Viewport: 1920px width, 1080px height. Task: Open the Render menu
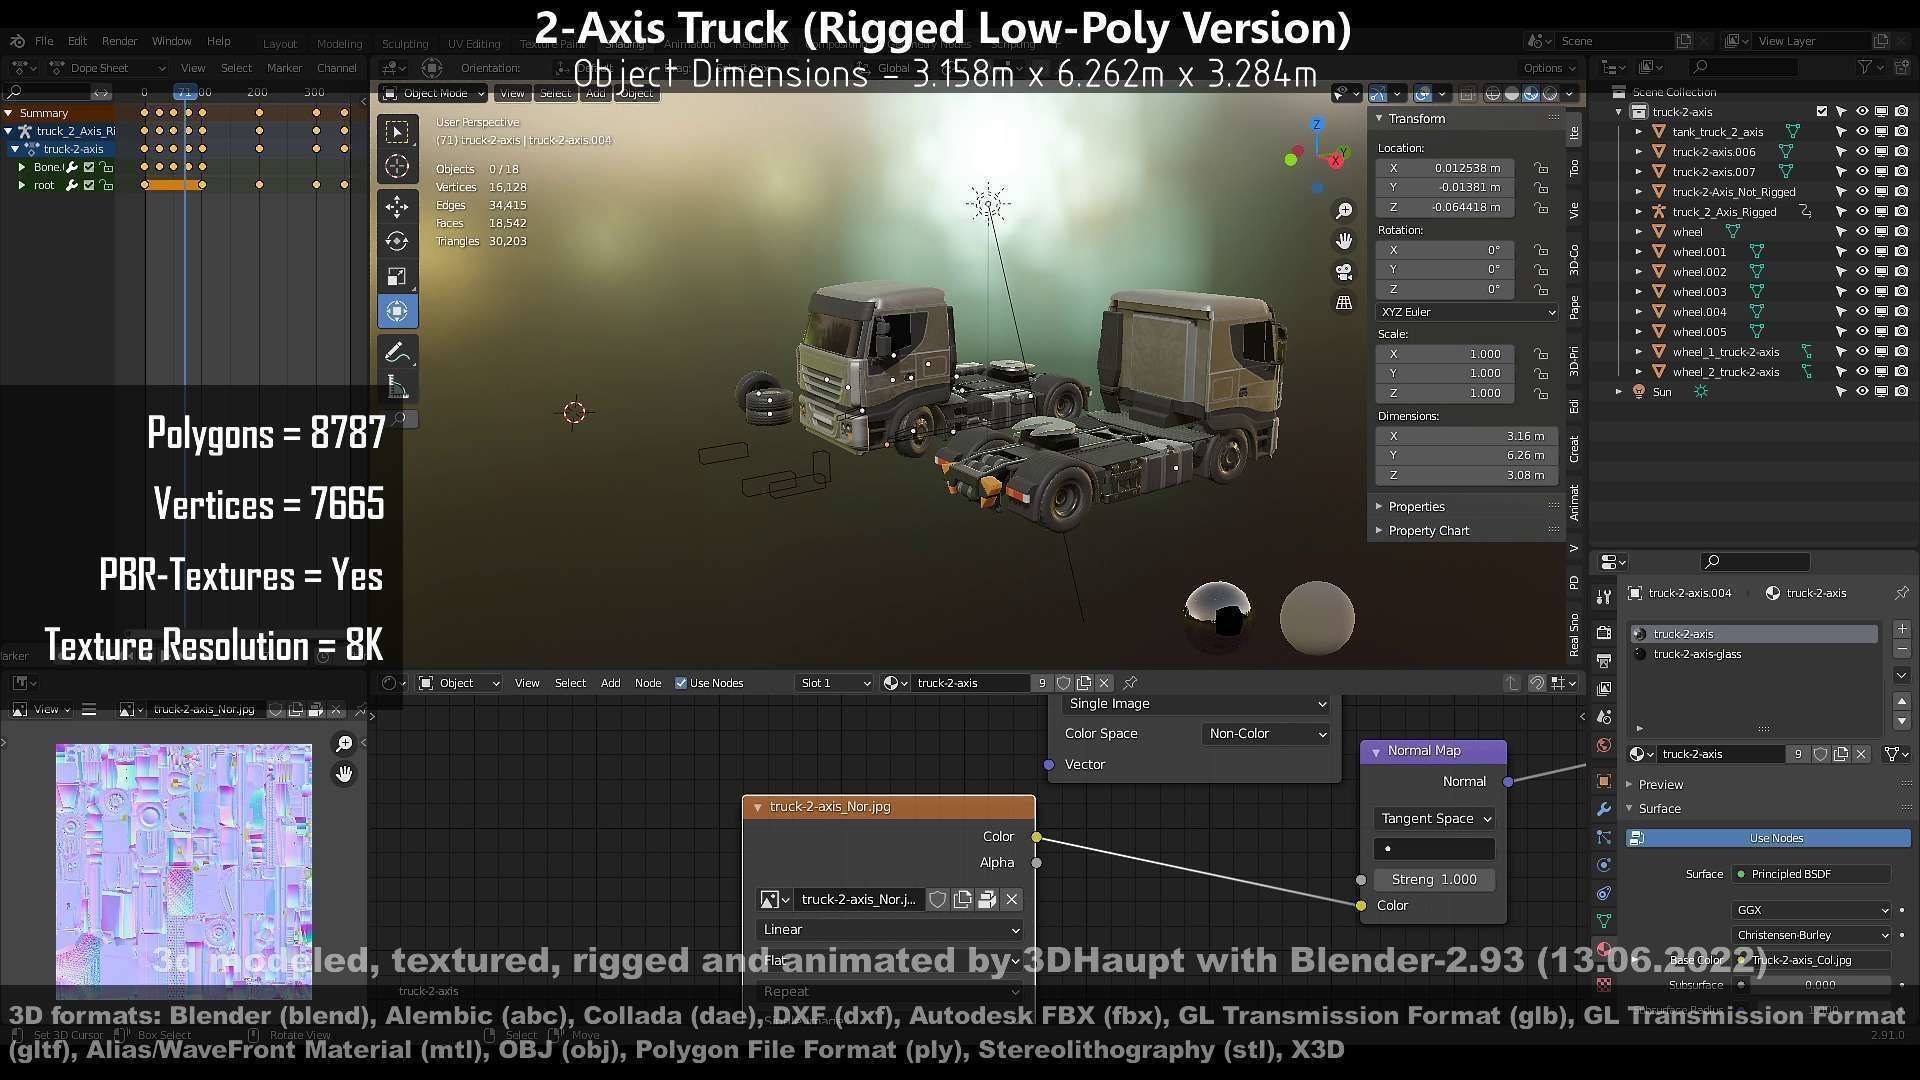[x=119, y=42]
